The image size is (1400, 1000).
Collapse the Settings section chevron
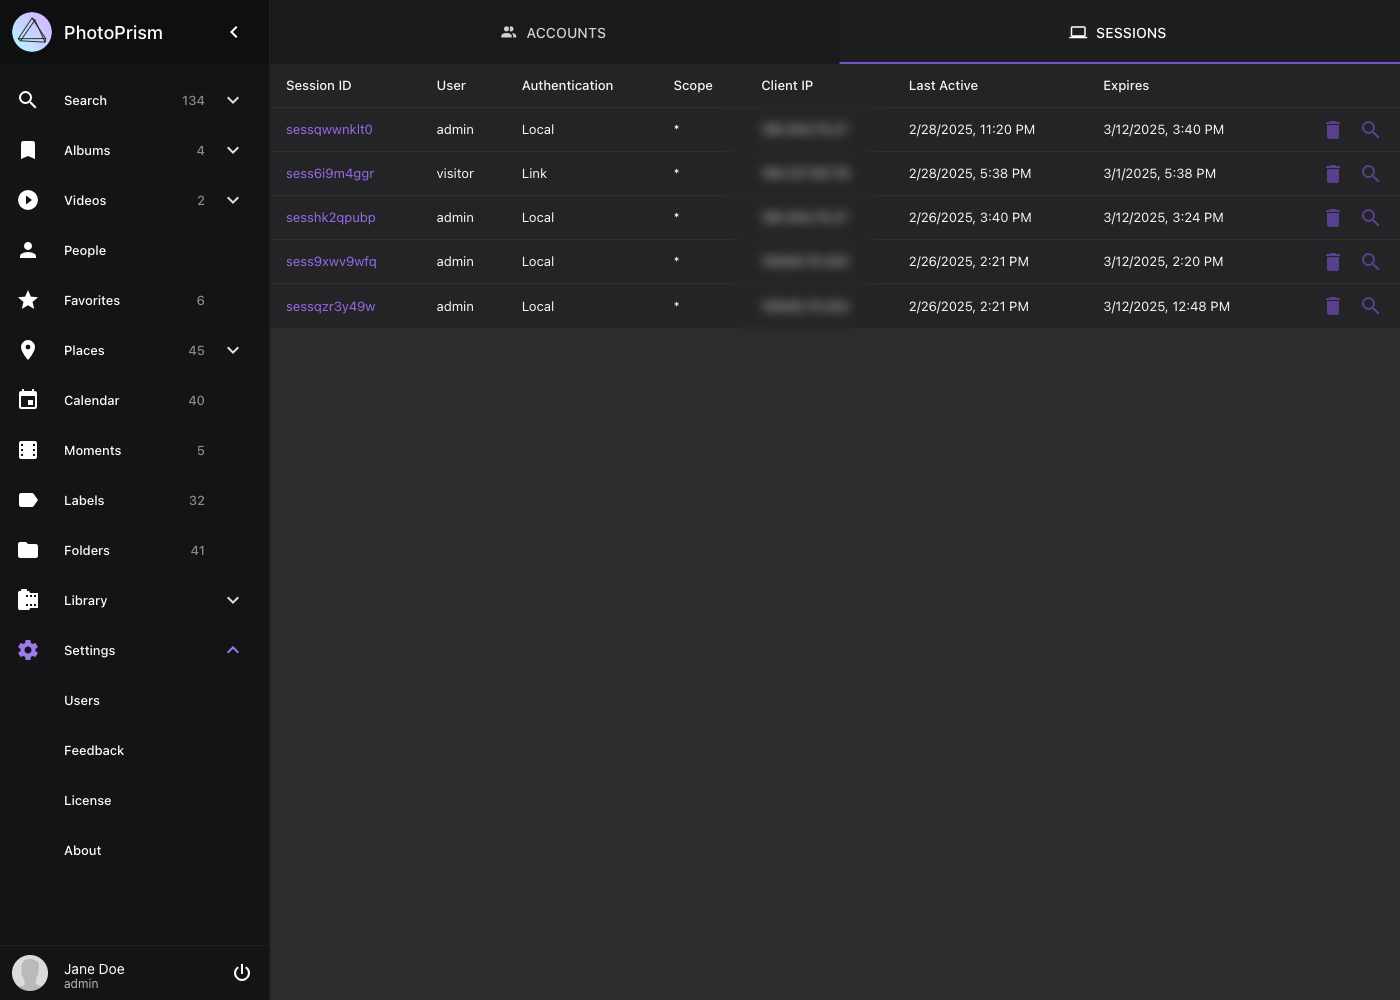pos(233,650)
